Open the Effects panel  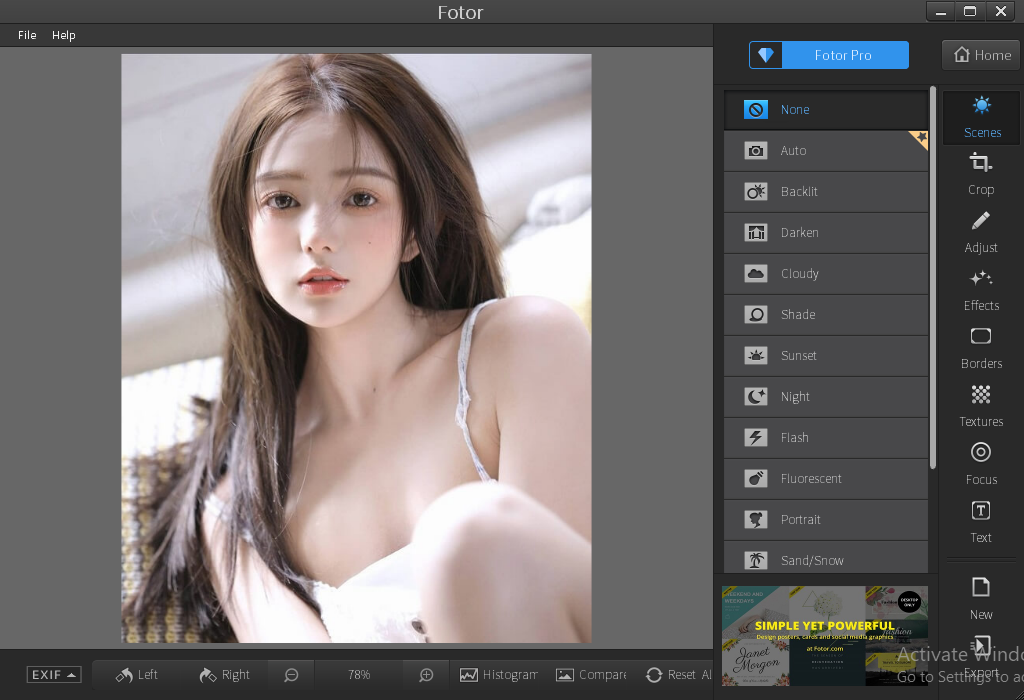(x=981, y=289)
